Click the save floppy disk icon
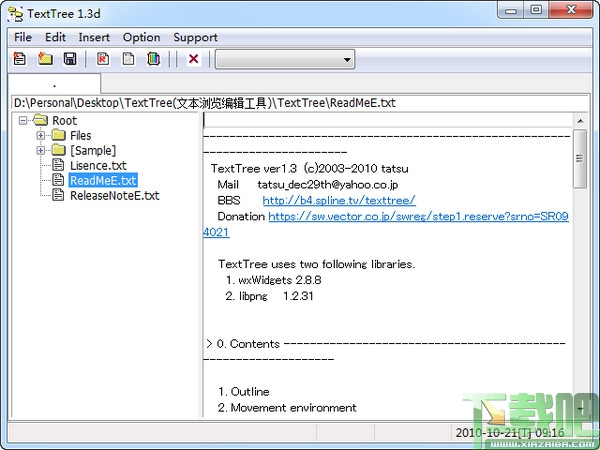Viewport: 600px width, 450px height. click(70, 59)
